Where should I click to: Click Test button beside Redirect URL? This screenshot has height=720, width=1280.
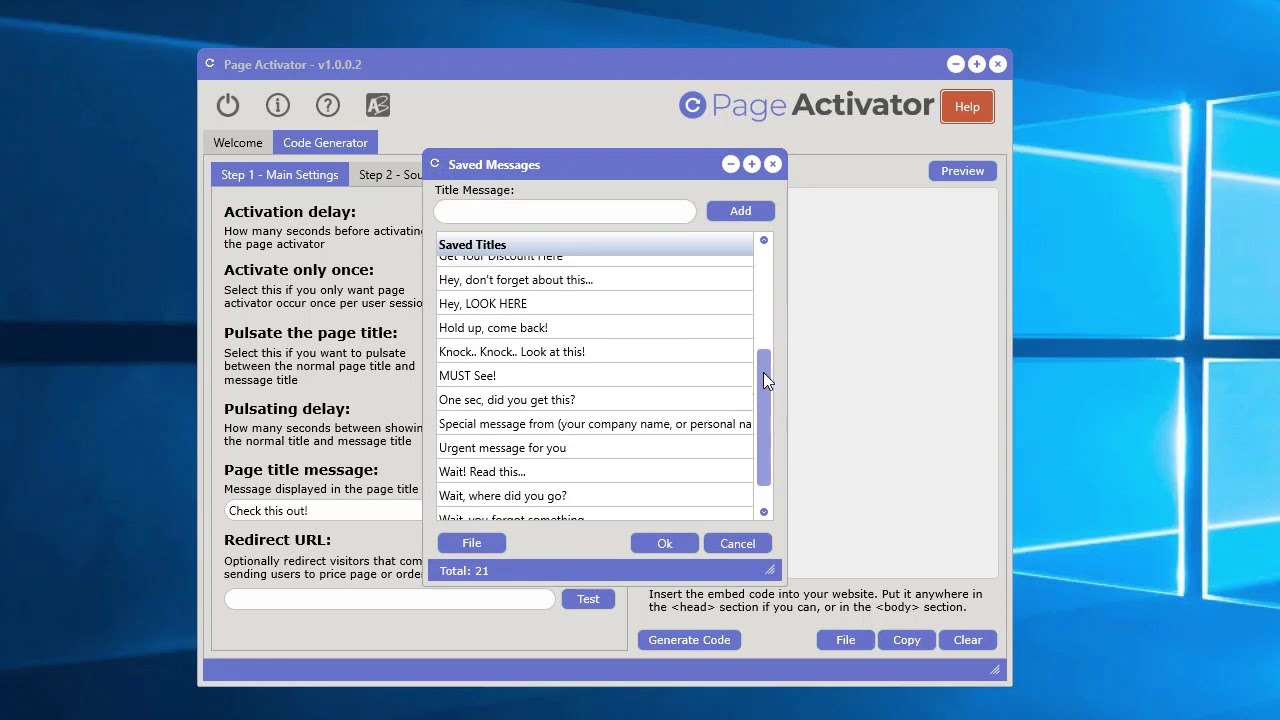pyautogui.click(x=588, y=599)
